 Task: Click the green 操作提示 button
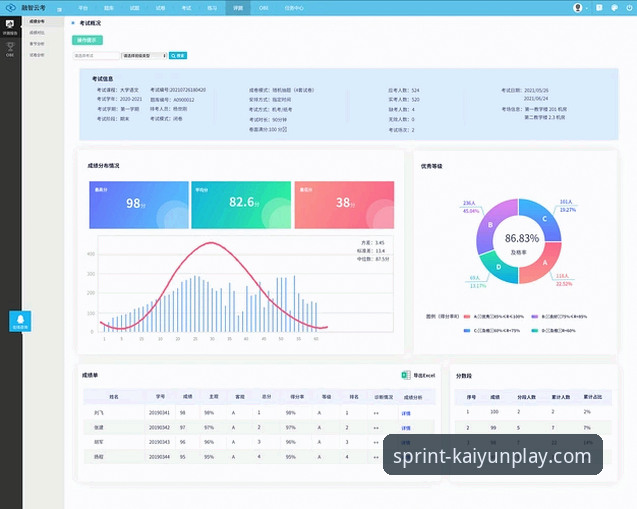[x=88, y=40]
